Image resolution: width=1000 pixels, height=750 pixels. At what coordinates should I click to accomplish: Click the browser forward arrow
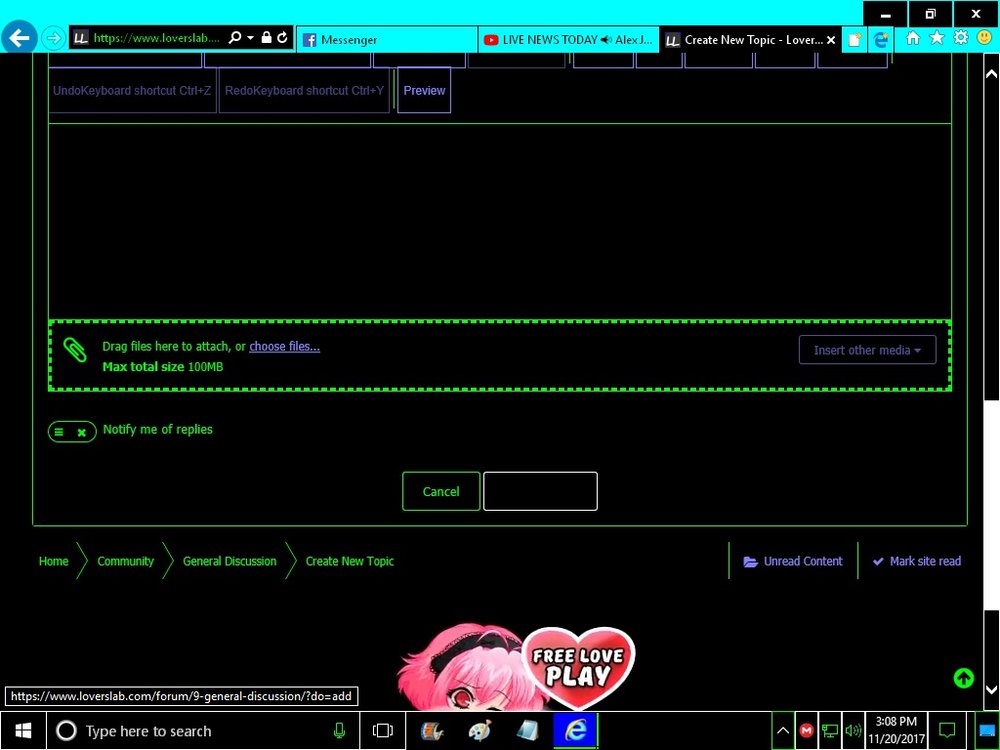[x=54, y=38]
